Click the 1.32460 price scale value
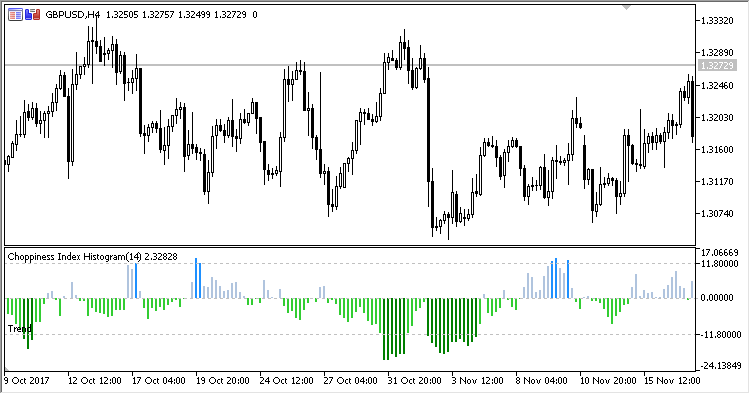This screenshot has height=394, width=750. (717, 86)
